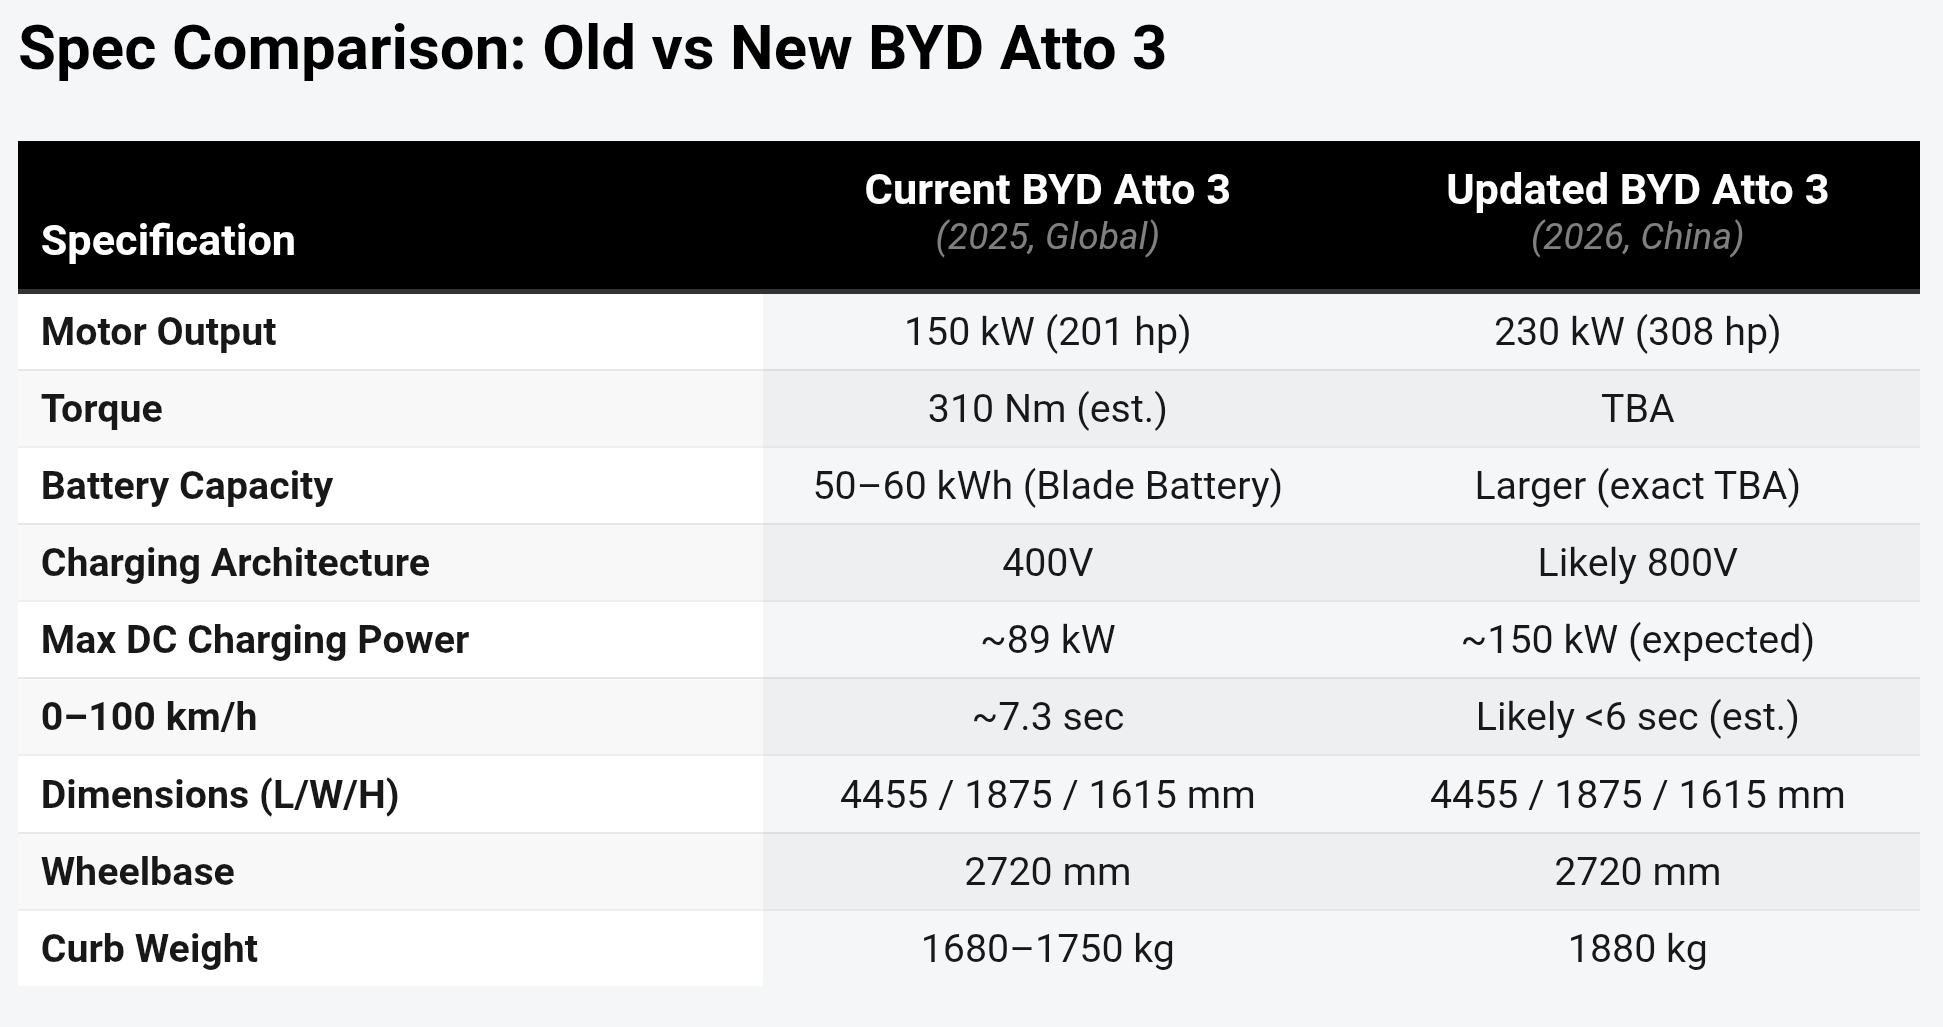Select the Battery Capacity row label
The width and height of the screenshot is (1943, 1027).
pyautogui.click(x=186, y=486)
